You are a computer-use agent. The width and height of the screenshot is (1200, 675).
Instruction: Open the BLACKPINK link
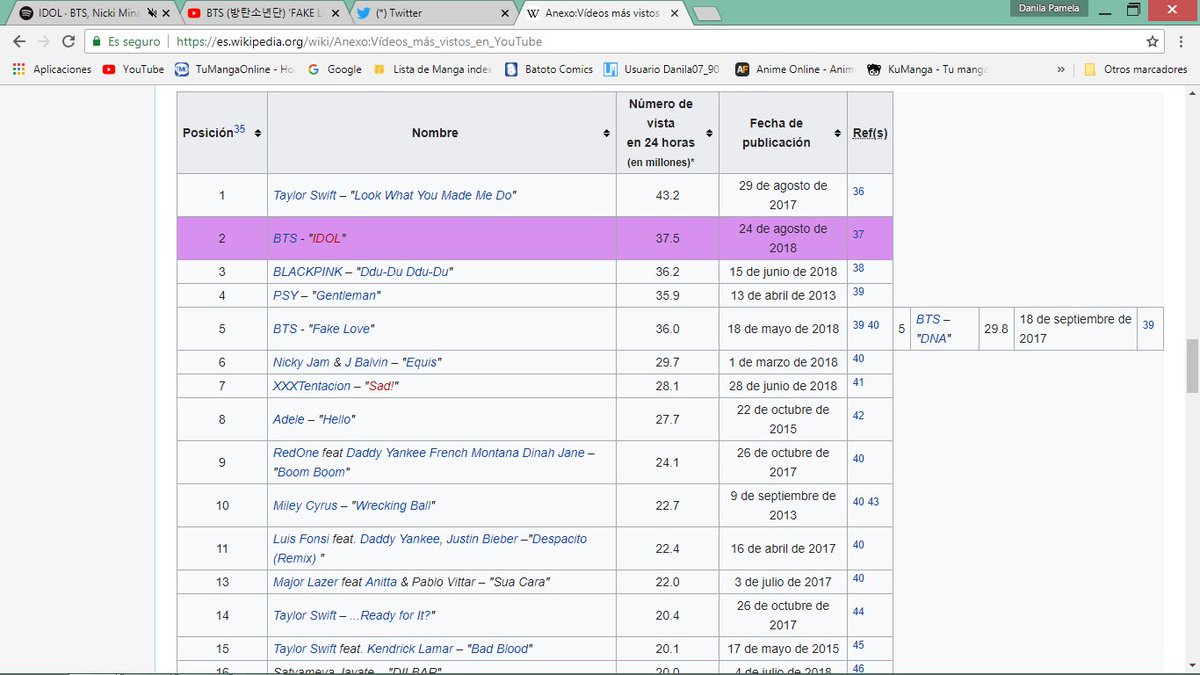[308, 271]
